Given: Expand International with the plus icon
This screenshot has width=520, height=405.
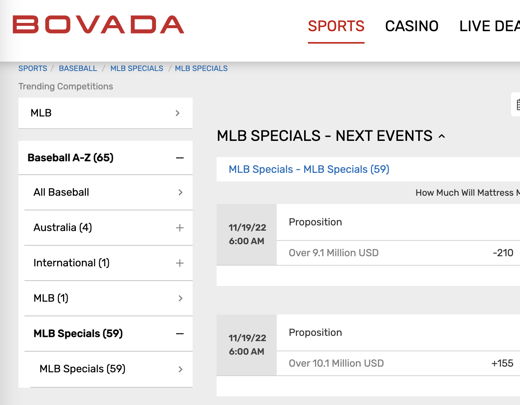Looking at the screenshot, I should (x=180, y=263).
